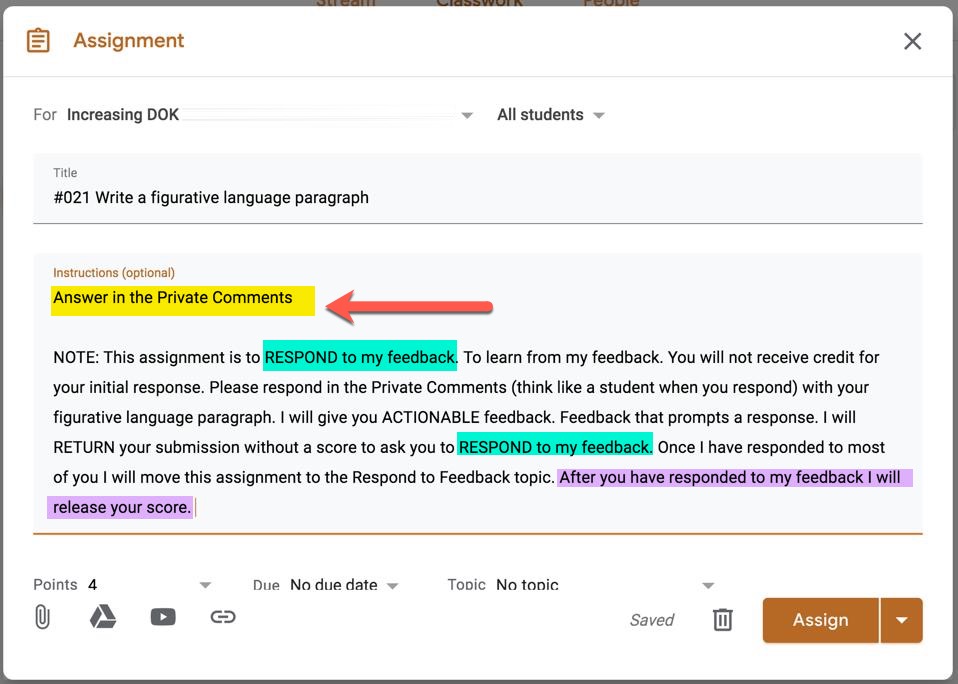
Task: Open the Points dropdown
Action: (205, 585)
